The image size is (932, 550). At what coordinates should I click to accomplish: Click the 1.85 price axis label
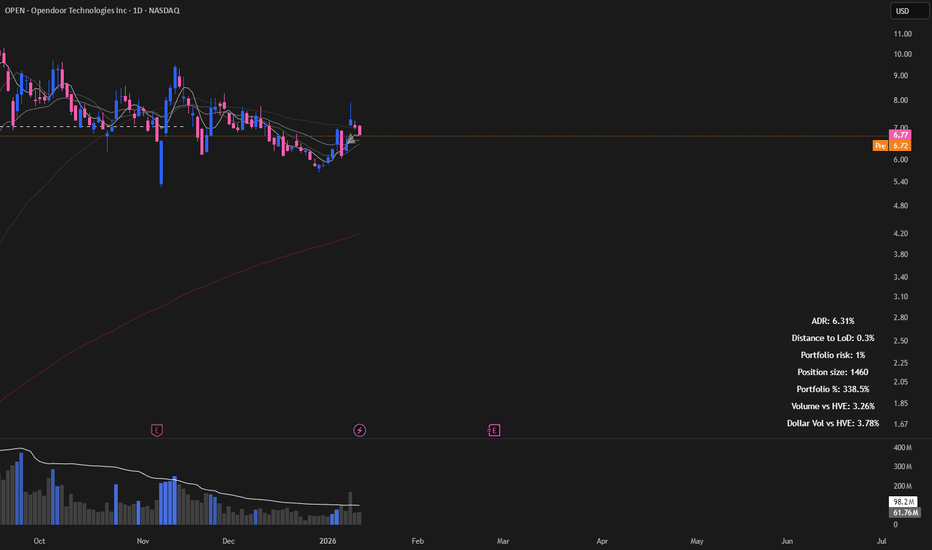coord(900,403)
